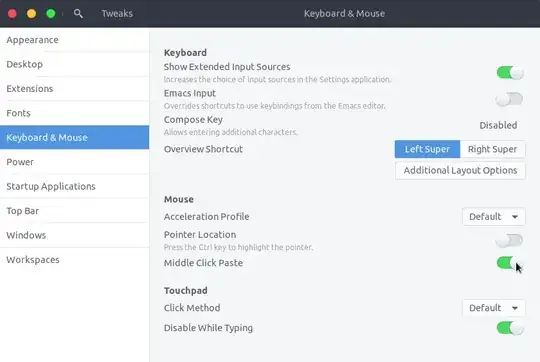Go to the Appearance section
540x362 pixels.
pos(74,40)
